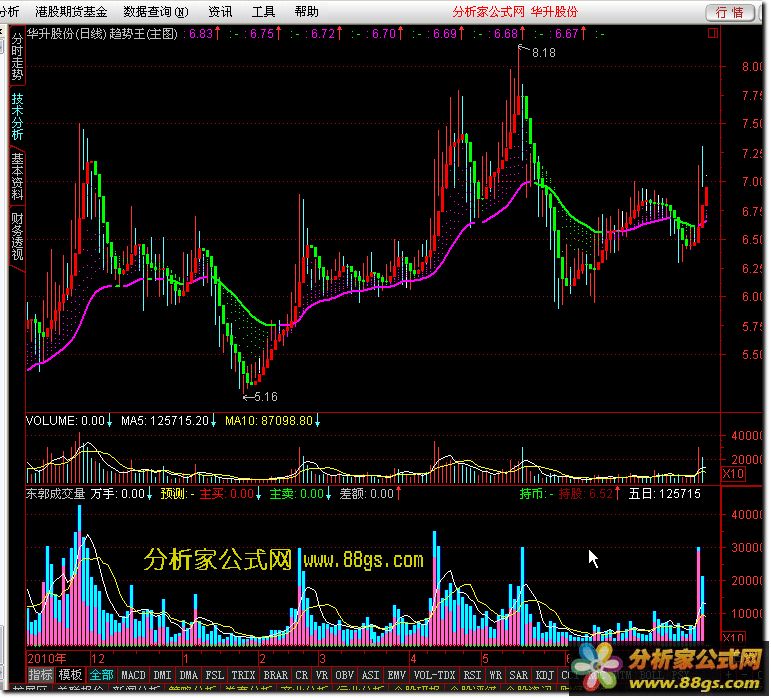Click the 持股: 6.52 value
Image resolution: width=771 pixels, height=698 pixels.
pyautogui.click(x=589, y=494)
